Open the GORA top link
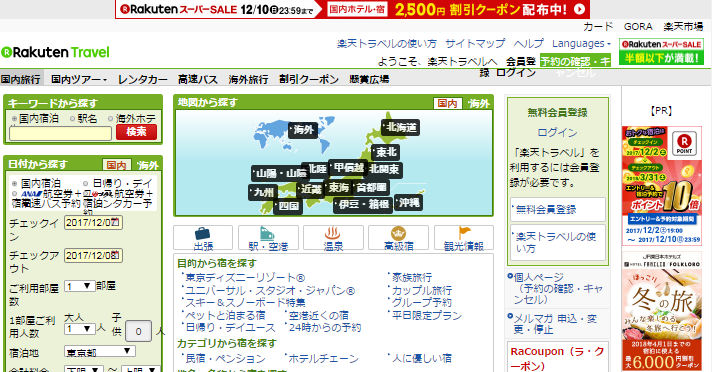The image size is (712, 372). 638,27
